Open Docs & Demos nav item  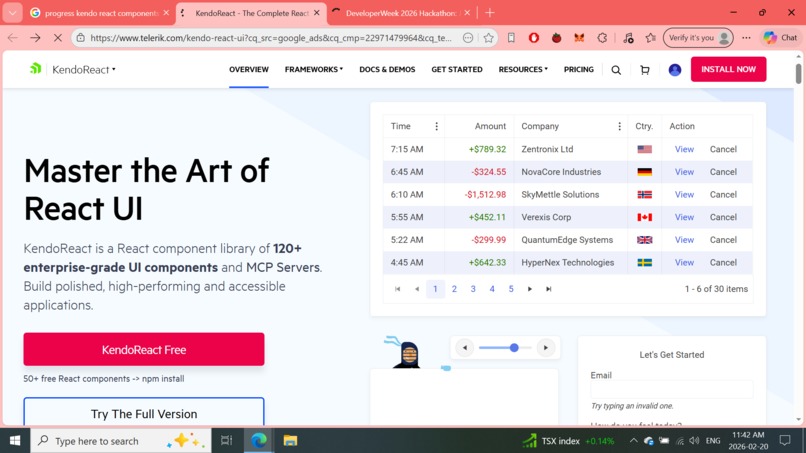[x=387, y=69]
